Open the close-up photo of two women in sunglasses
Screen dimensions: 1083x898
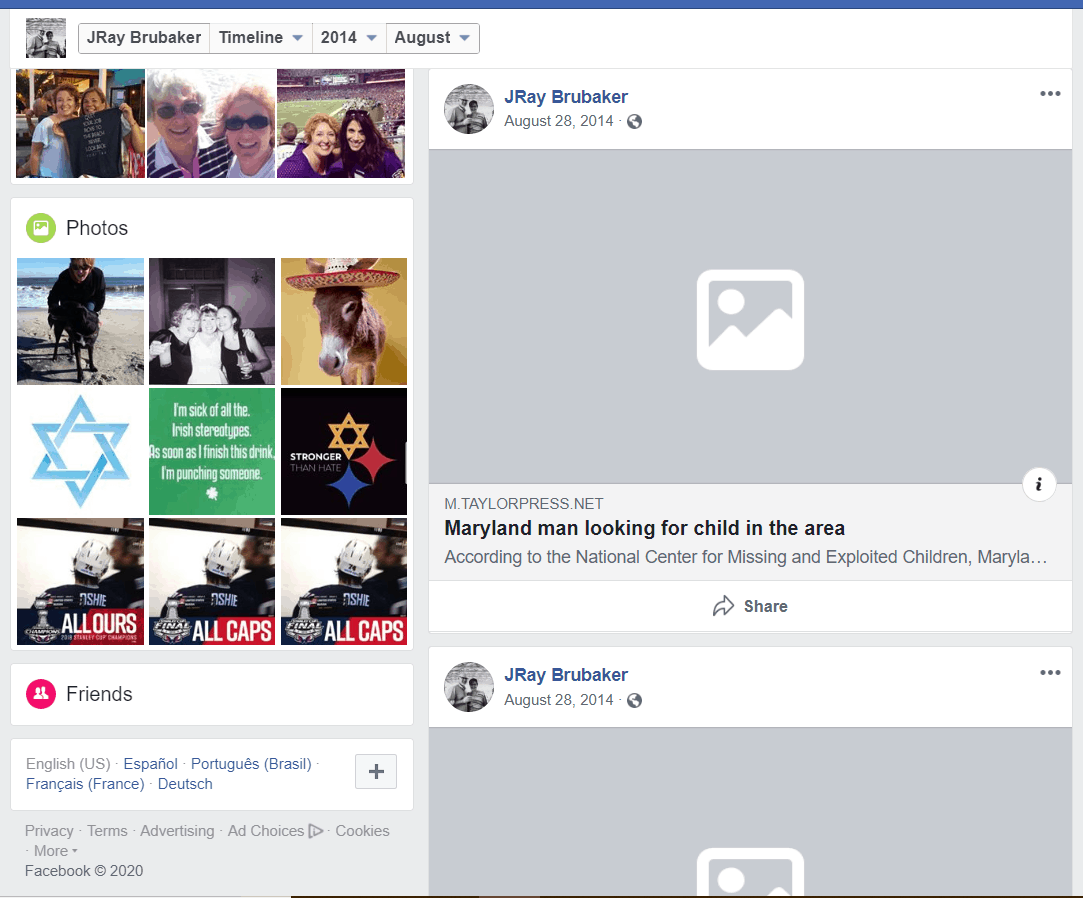tap(211, 124)
